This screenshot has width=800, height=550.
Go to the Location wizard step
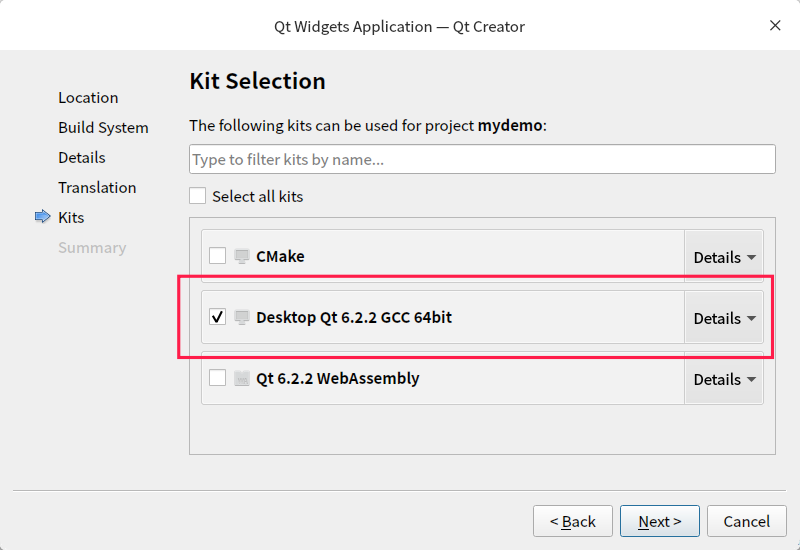(88, 97)
